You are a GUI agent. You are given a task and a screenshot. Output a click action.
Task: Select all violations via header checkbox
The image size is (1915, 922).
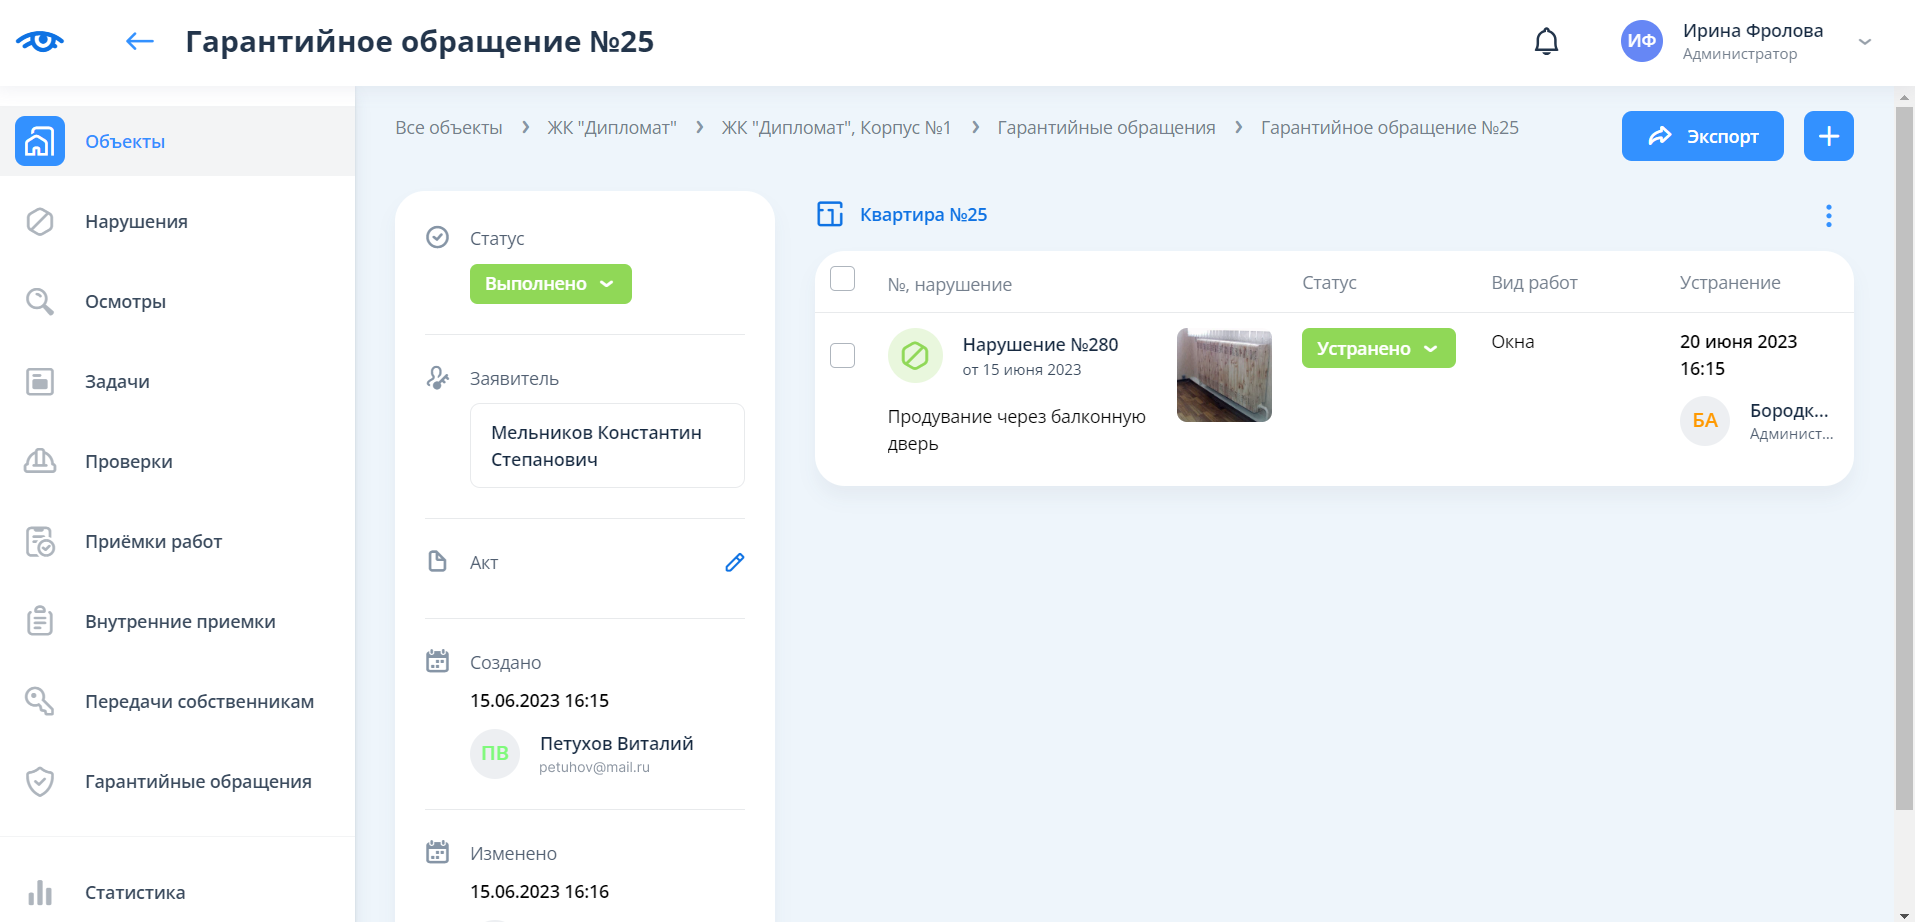[843, 279]
